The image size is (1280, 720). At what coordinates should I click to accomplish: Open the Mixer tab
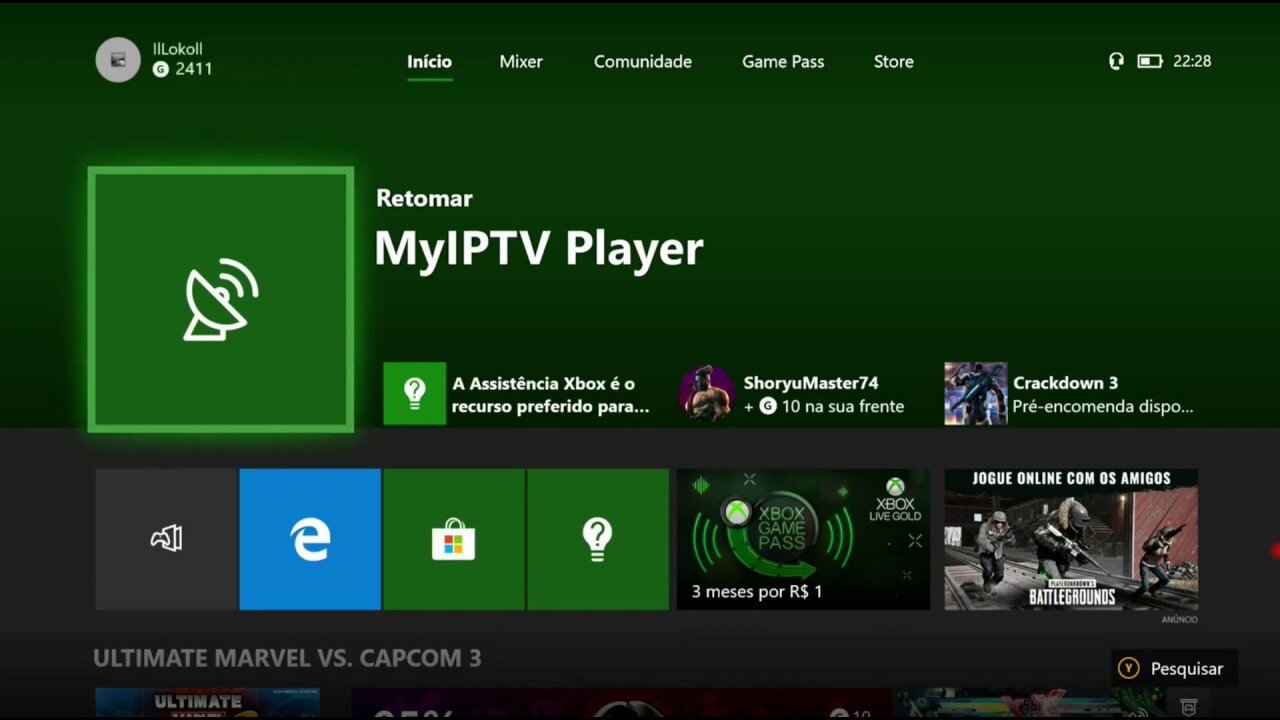point(521,61)
